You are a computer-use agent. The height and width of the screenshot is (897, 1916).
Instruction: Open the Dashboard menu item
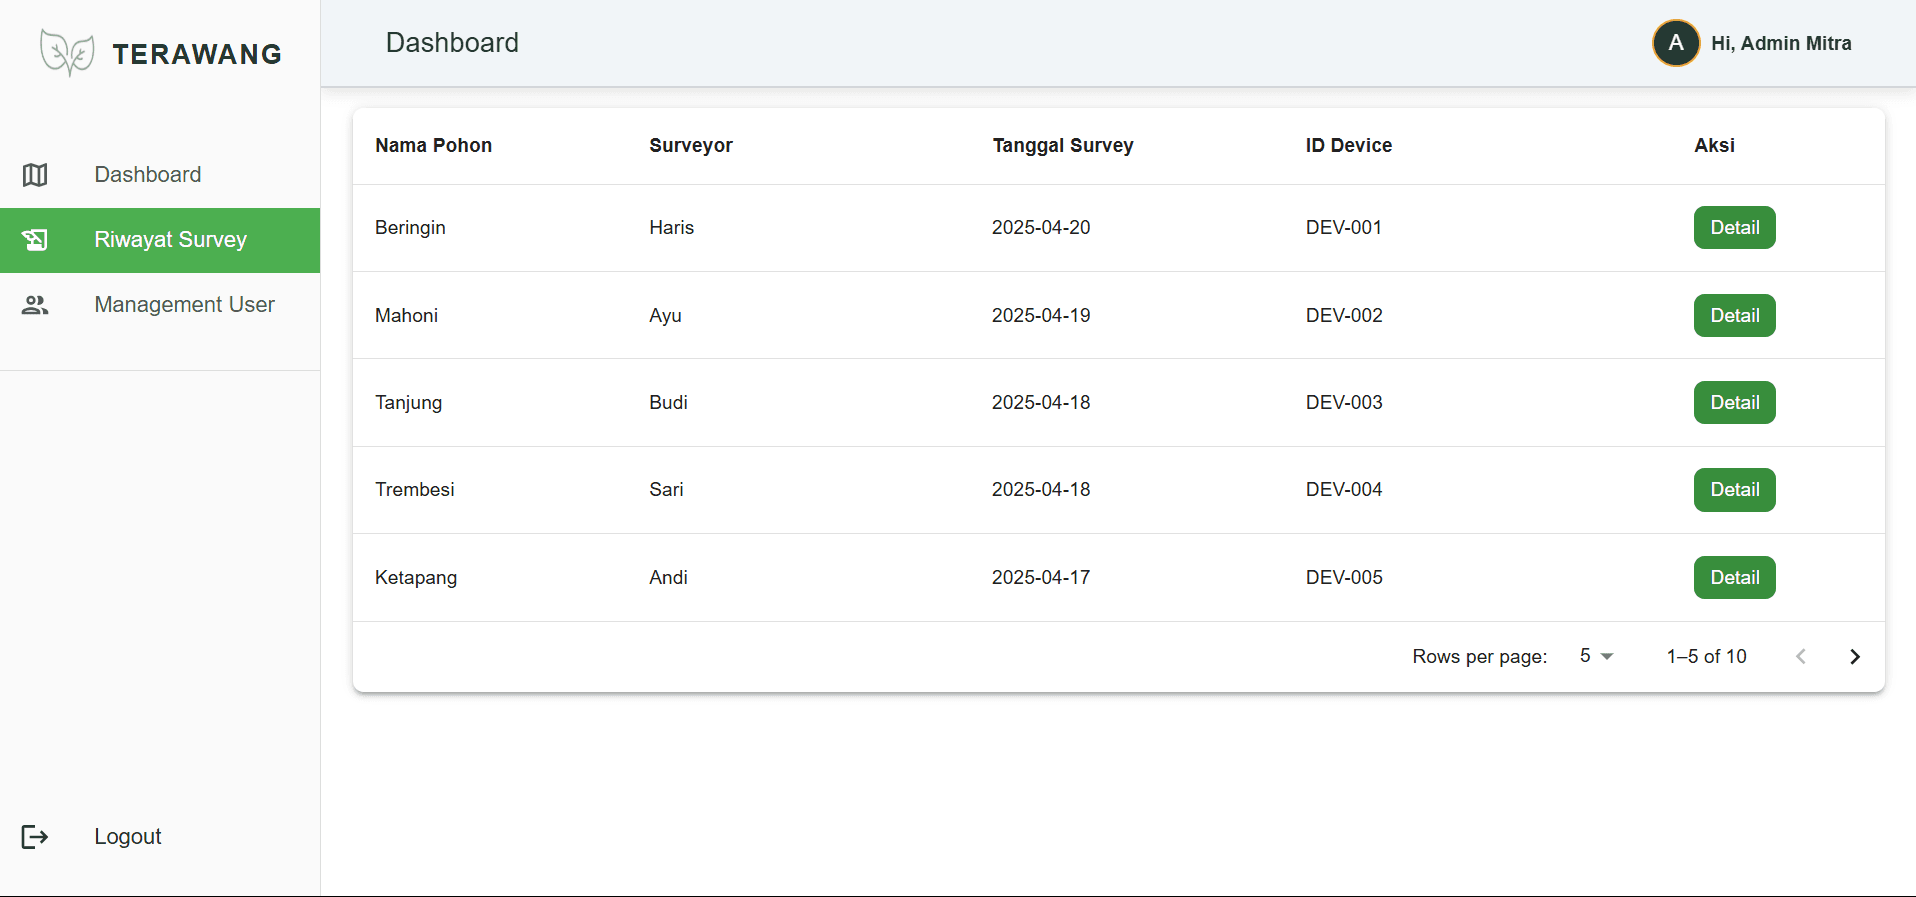coord(148,175)
